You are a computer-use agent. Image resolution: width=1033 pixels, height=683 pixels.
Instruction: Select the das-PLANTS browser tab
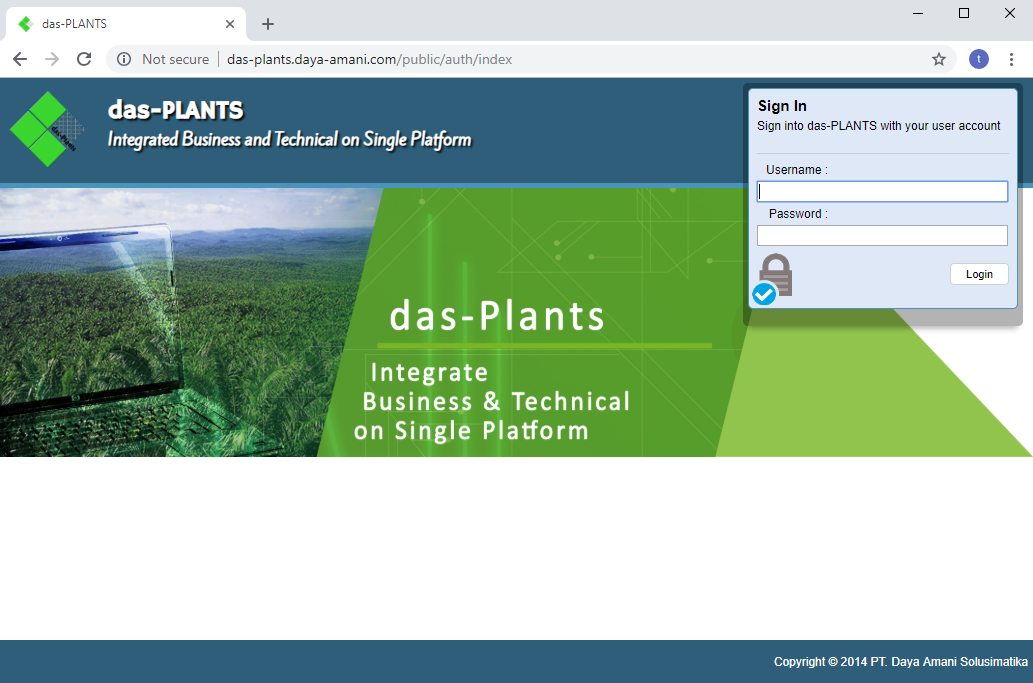pos(120,24)
